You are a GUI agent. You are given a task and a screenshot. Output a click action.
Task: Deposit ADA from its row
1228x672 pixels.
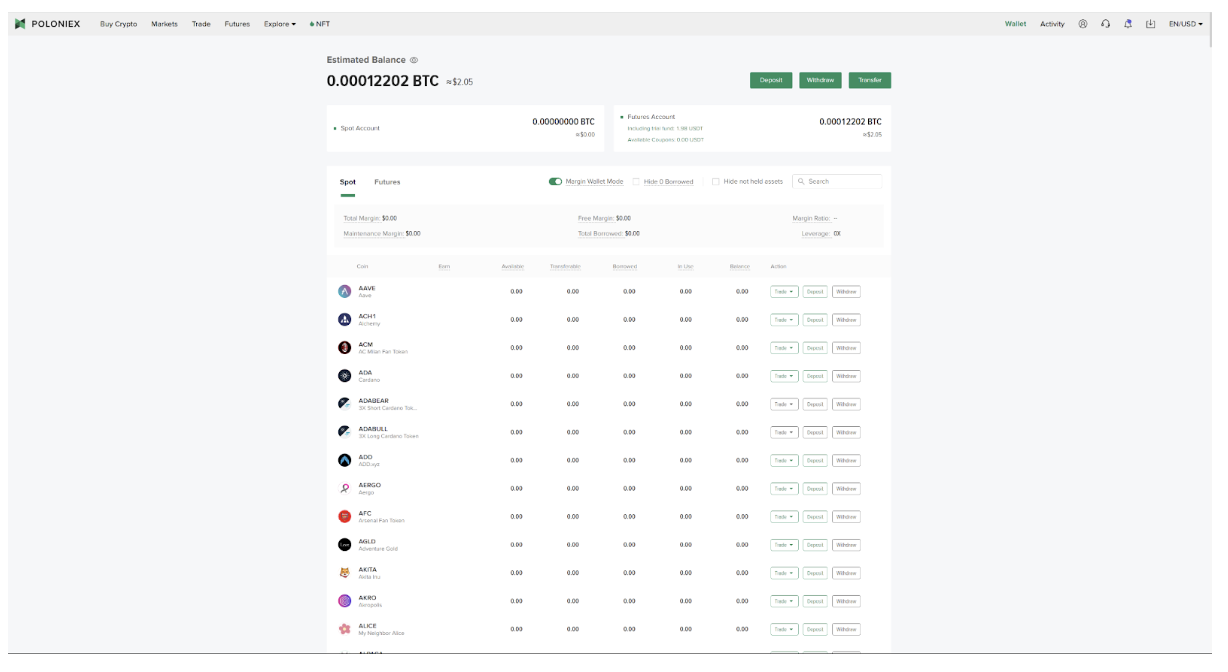(815, 376)
